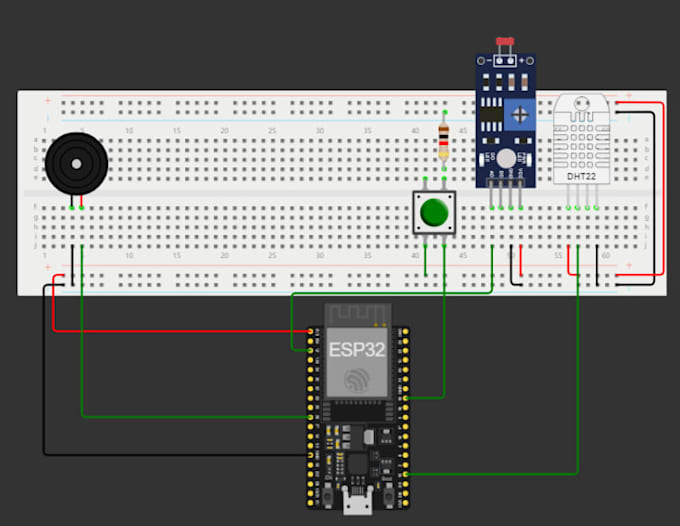This screenshot has height=526, width=680.
Task: Select the resistor on the breadboard
Action: tap(443, 141)
